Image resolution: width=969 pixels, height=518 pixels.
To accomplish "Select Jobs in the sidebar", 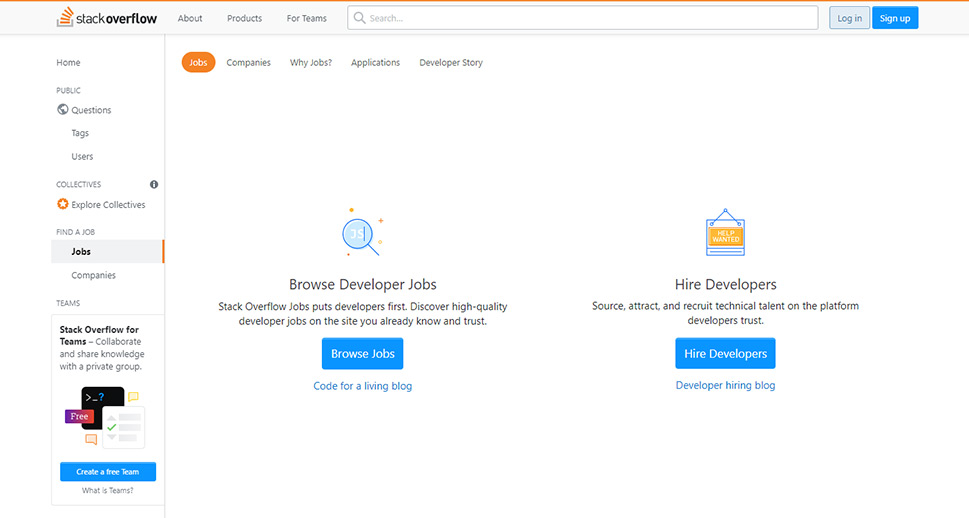I will click(107, 252).
